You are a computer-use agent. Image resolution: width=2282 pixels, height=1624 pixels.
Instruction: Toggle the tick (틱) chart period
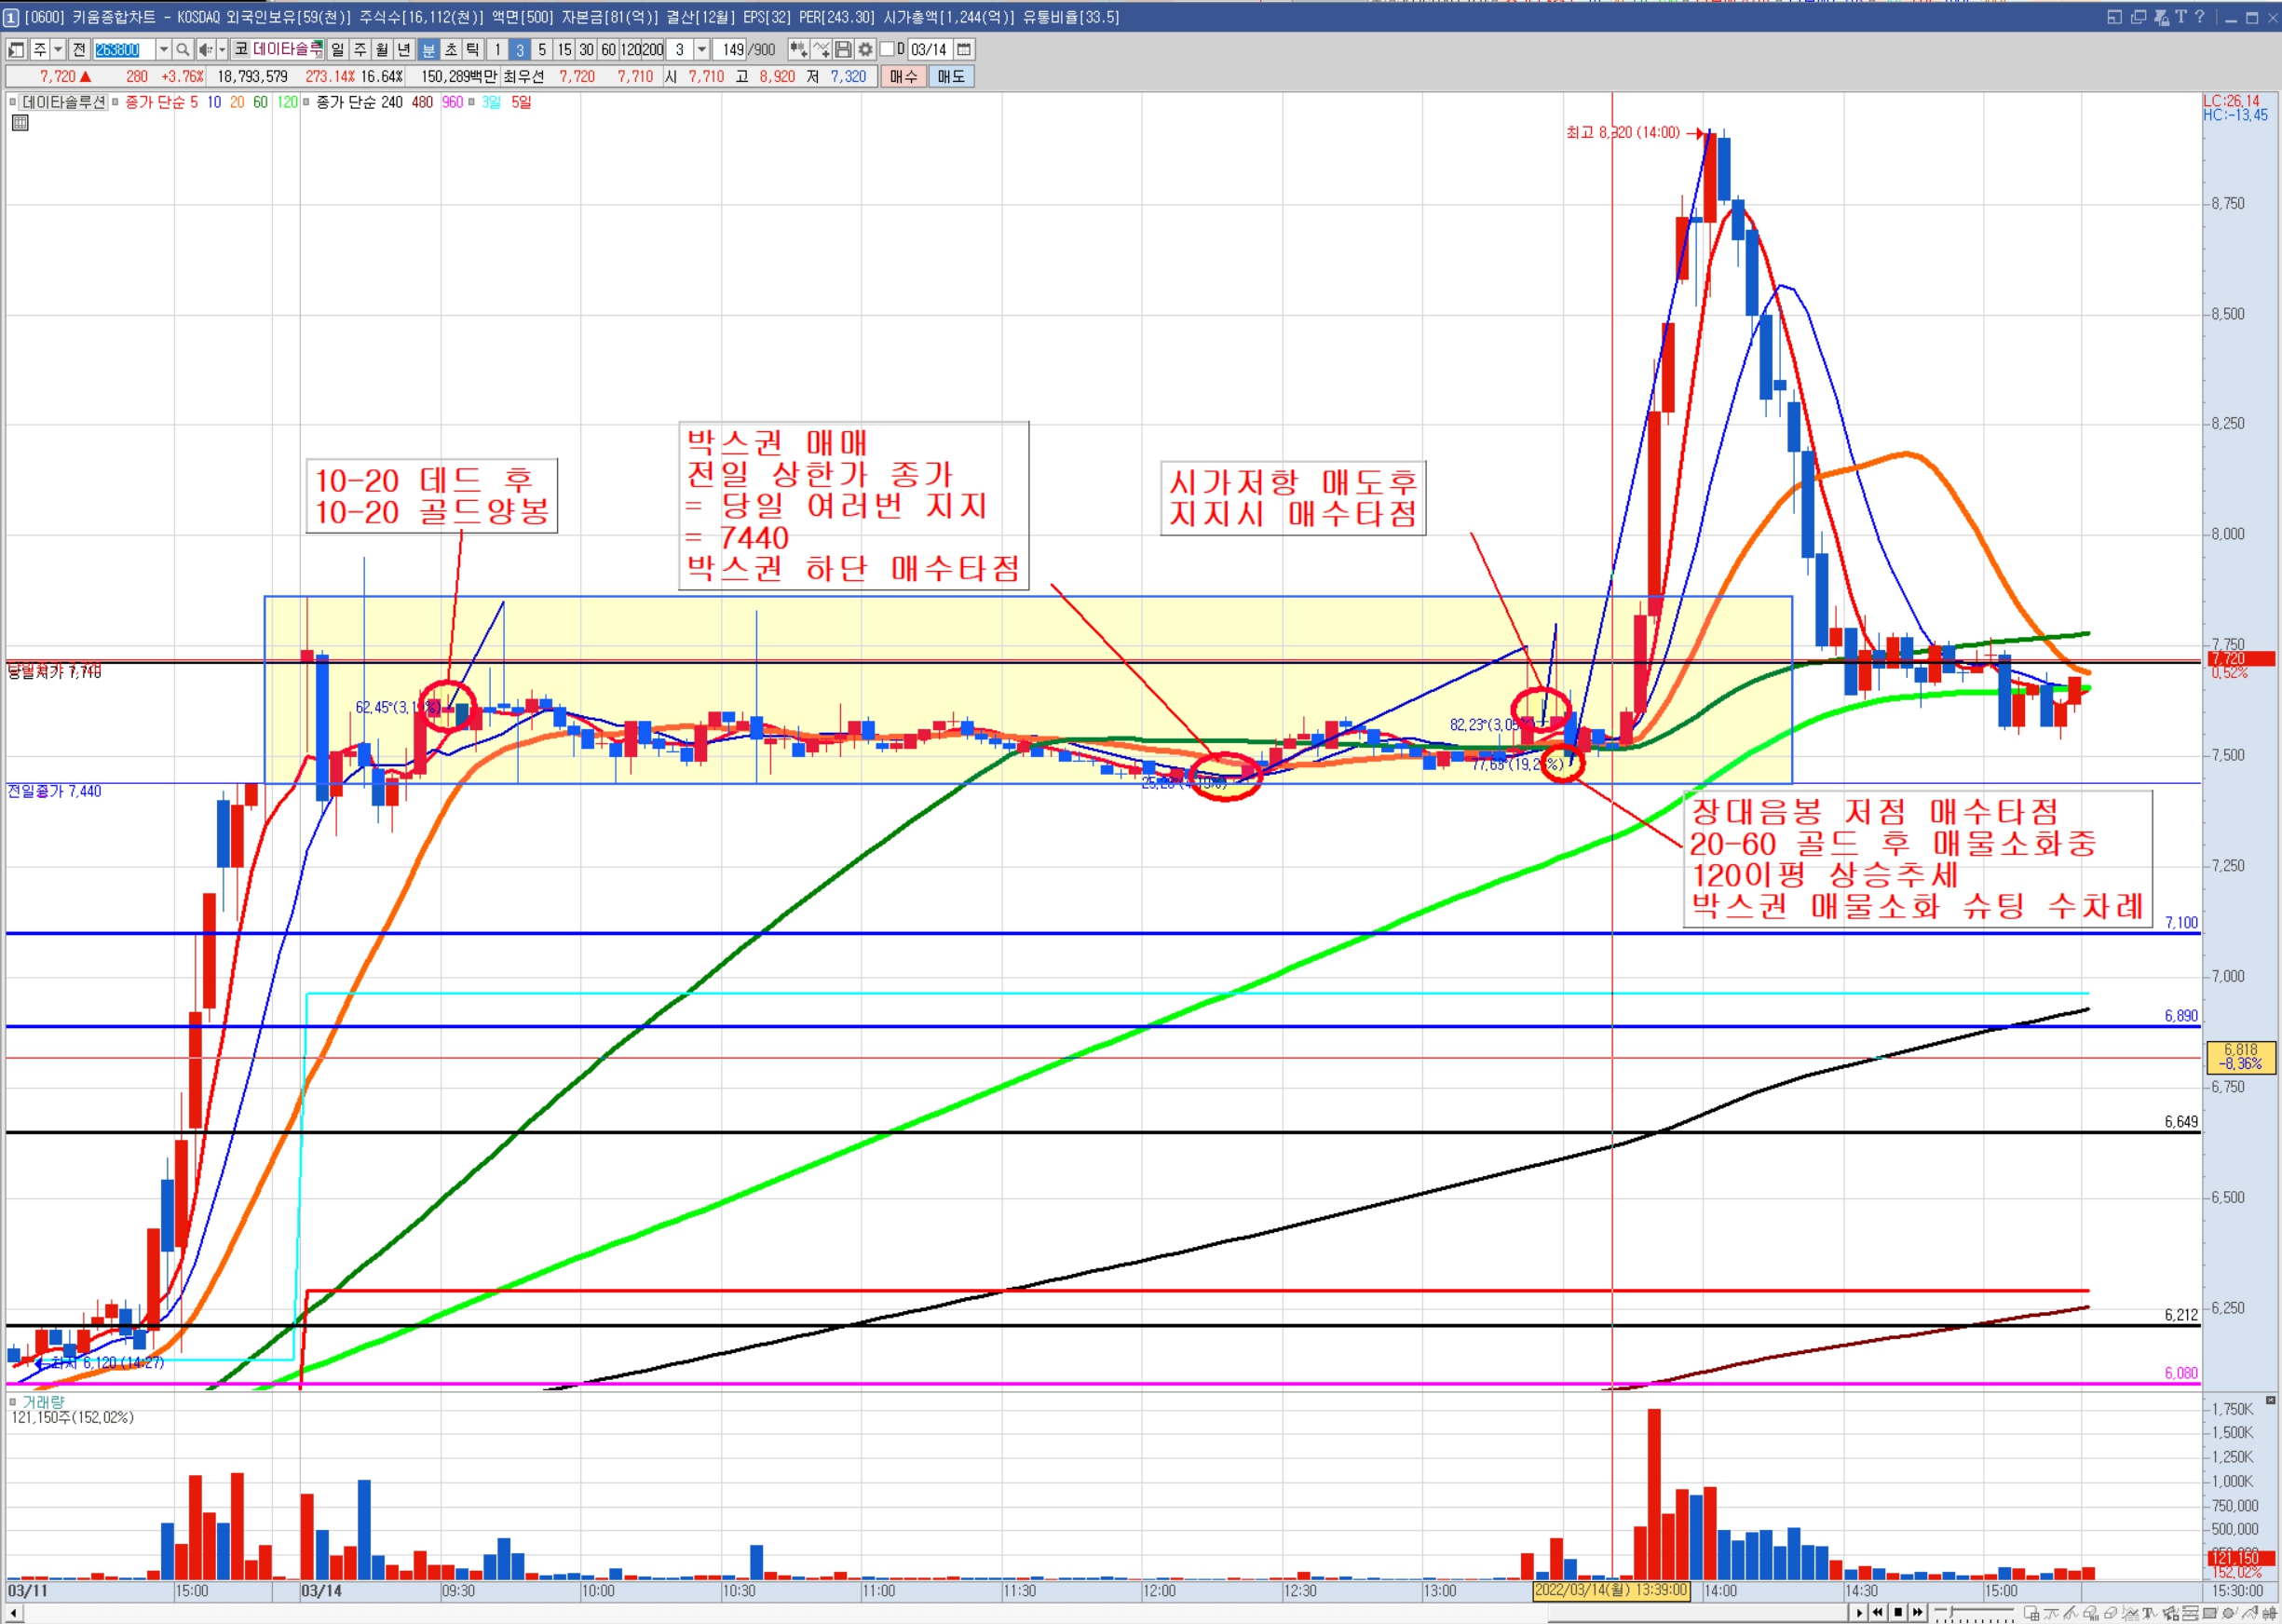click(x=472, y=49)
